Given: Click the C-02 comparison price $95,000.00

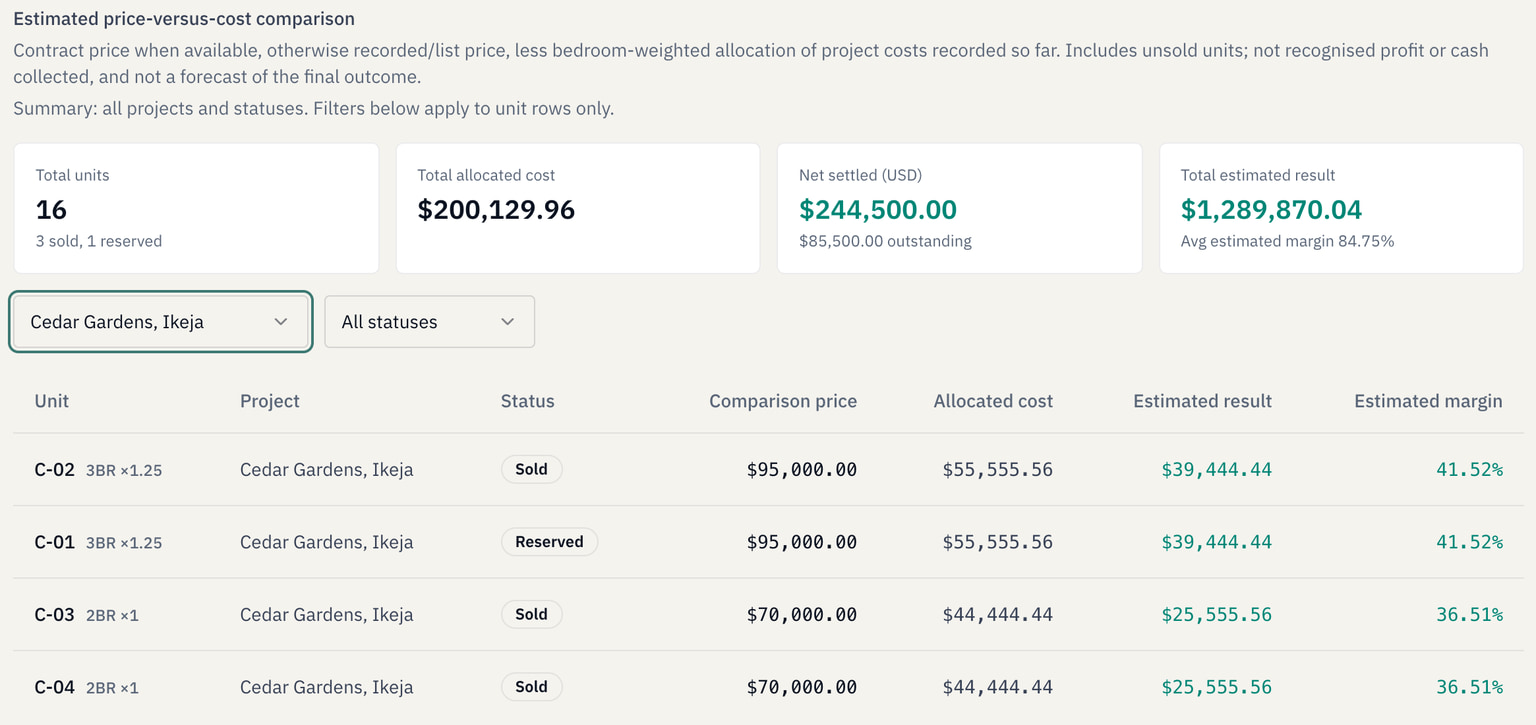Looking at the screenshot, I should tap(802, 470).
